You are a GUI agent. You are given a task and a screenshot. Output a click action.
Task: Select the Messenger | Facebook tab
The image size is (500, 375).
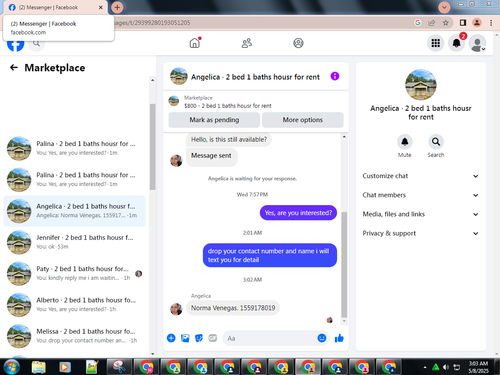point(55,7)
